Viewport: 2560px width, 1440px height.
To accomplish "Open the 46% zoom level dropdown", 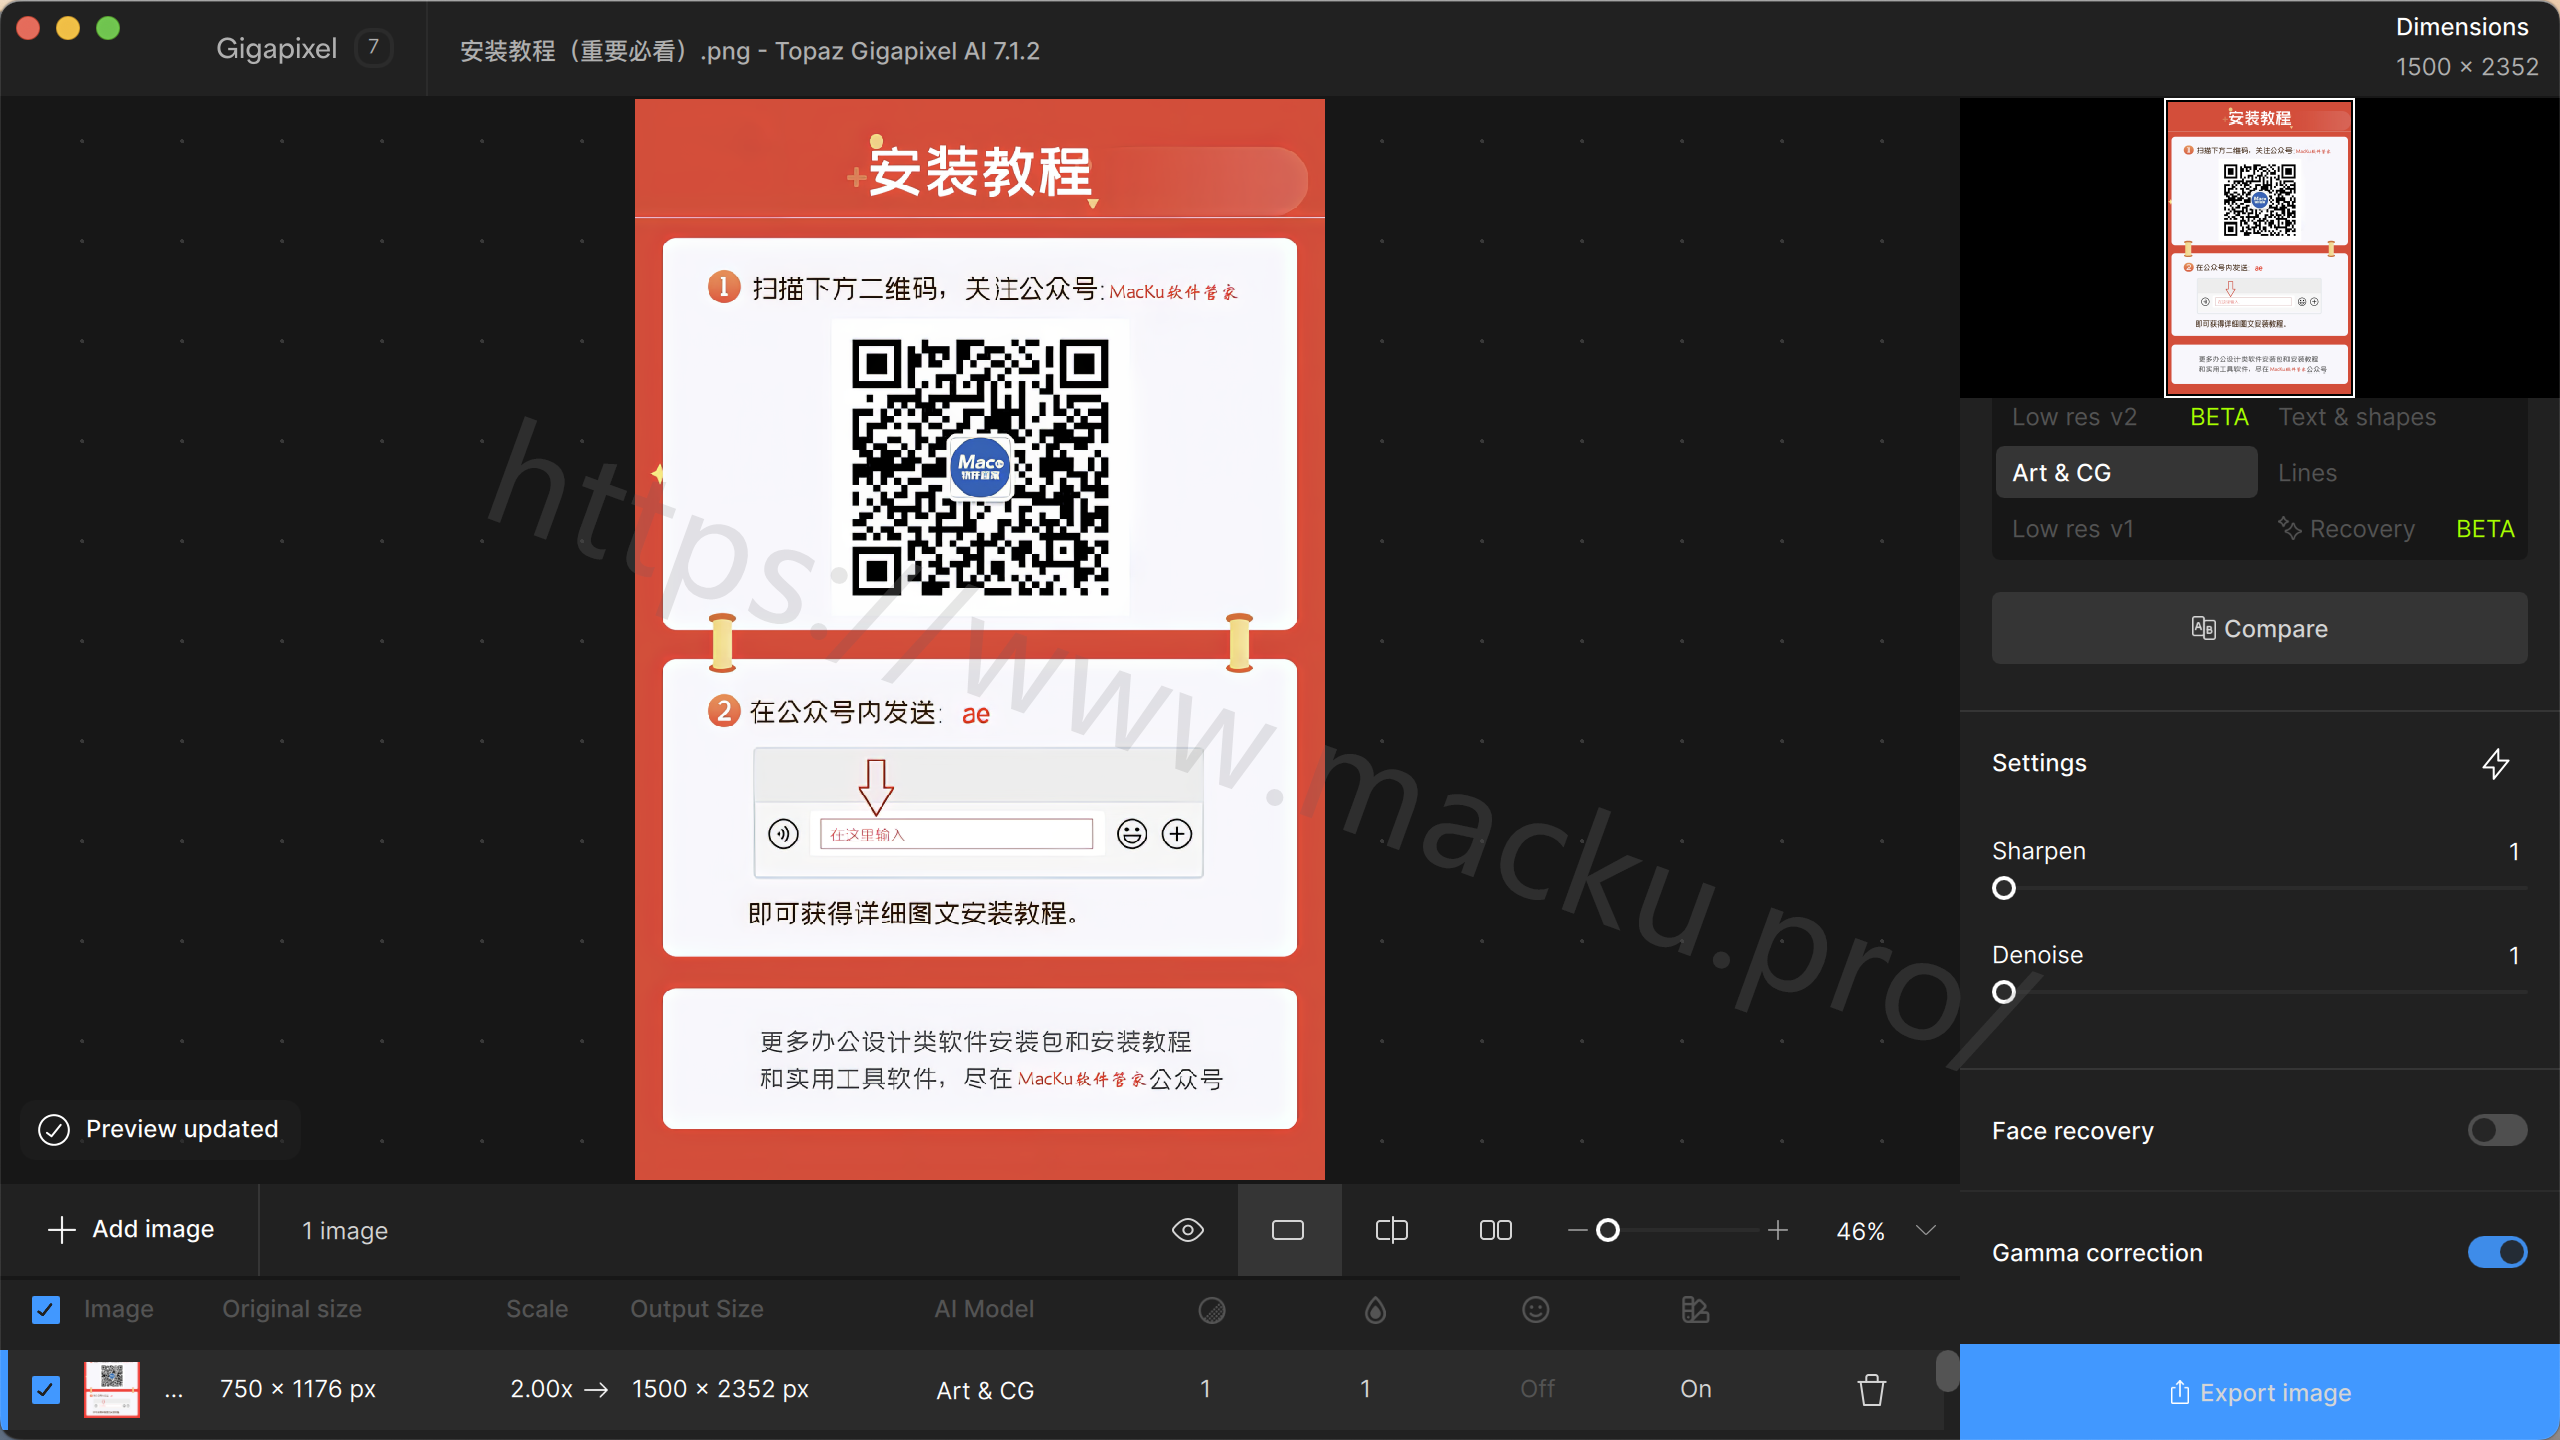I will click(x=1926, y=1230).
